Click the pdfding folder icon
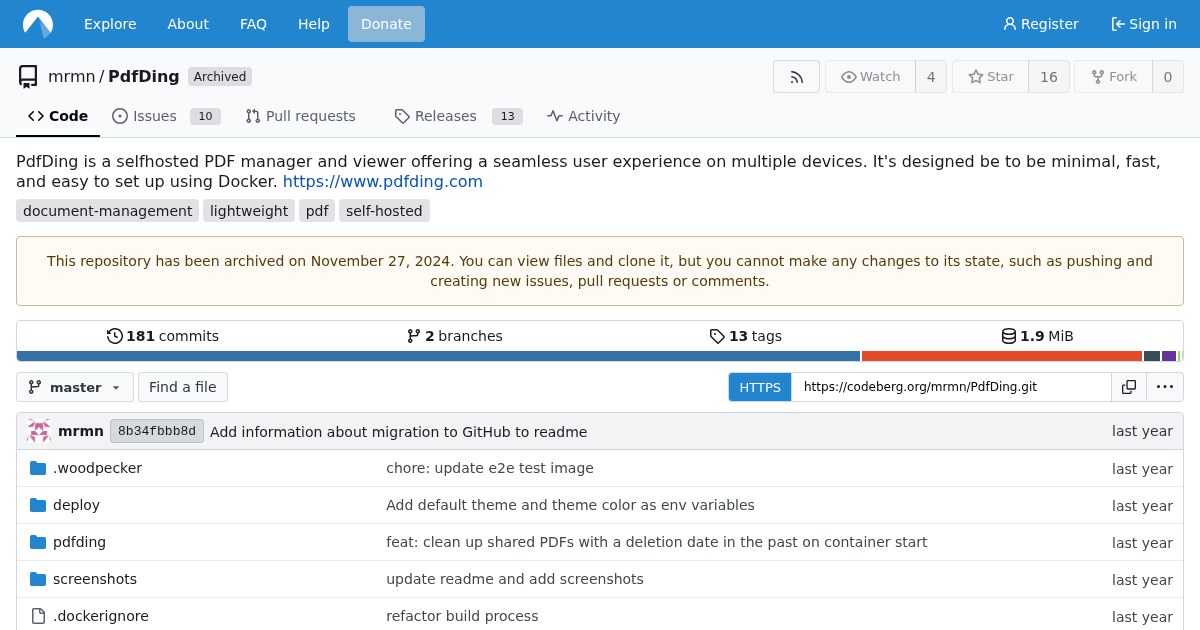Screen dimensions: 1200x630 (x=38, y=542)
